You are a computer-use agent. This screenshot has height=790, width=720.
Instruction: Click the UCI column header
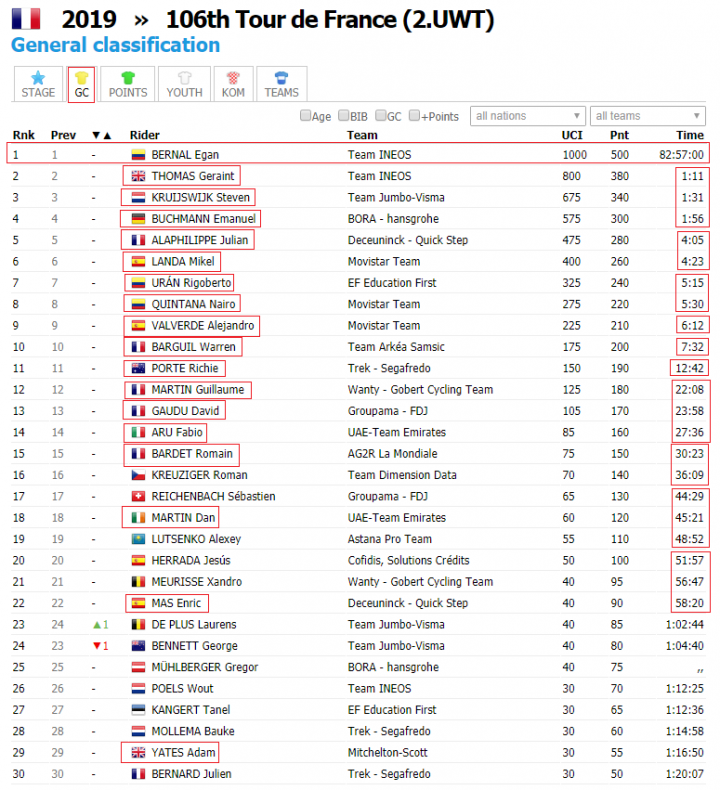[572, 136]
